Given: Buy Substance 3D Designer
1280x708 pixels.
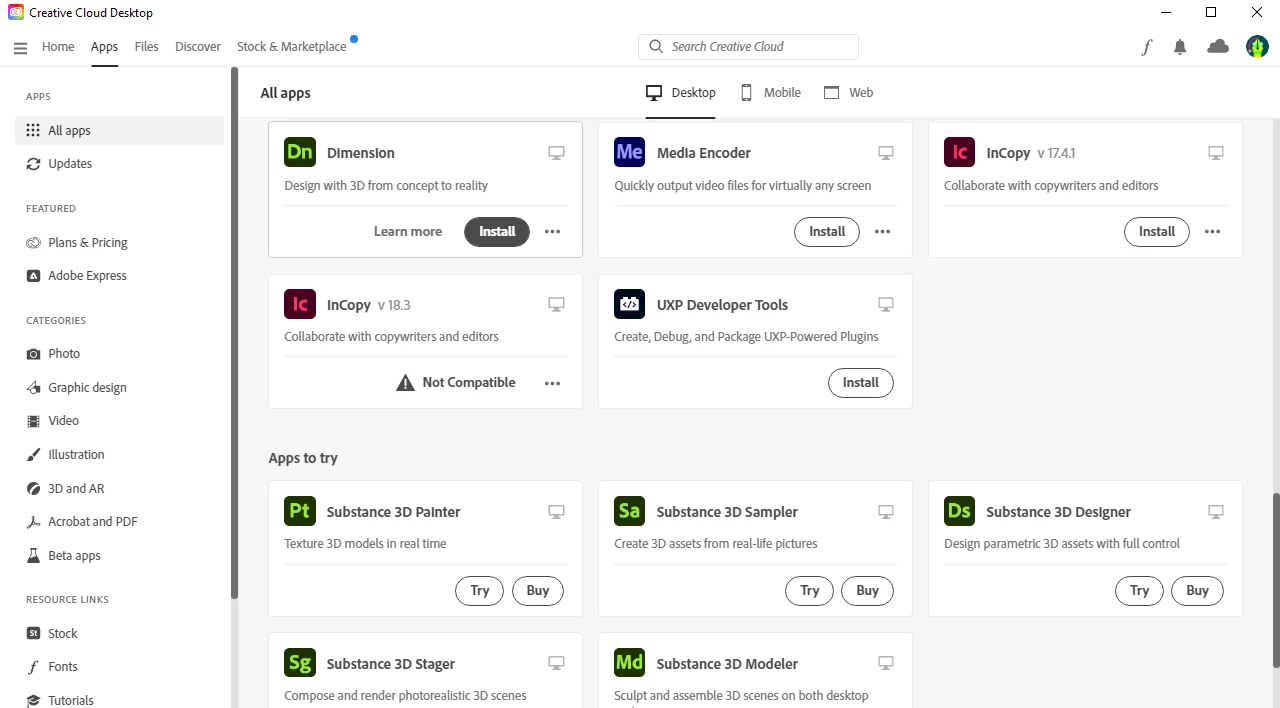Looking at the screenshot, I should 1198,591.
